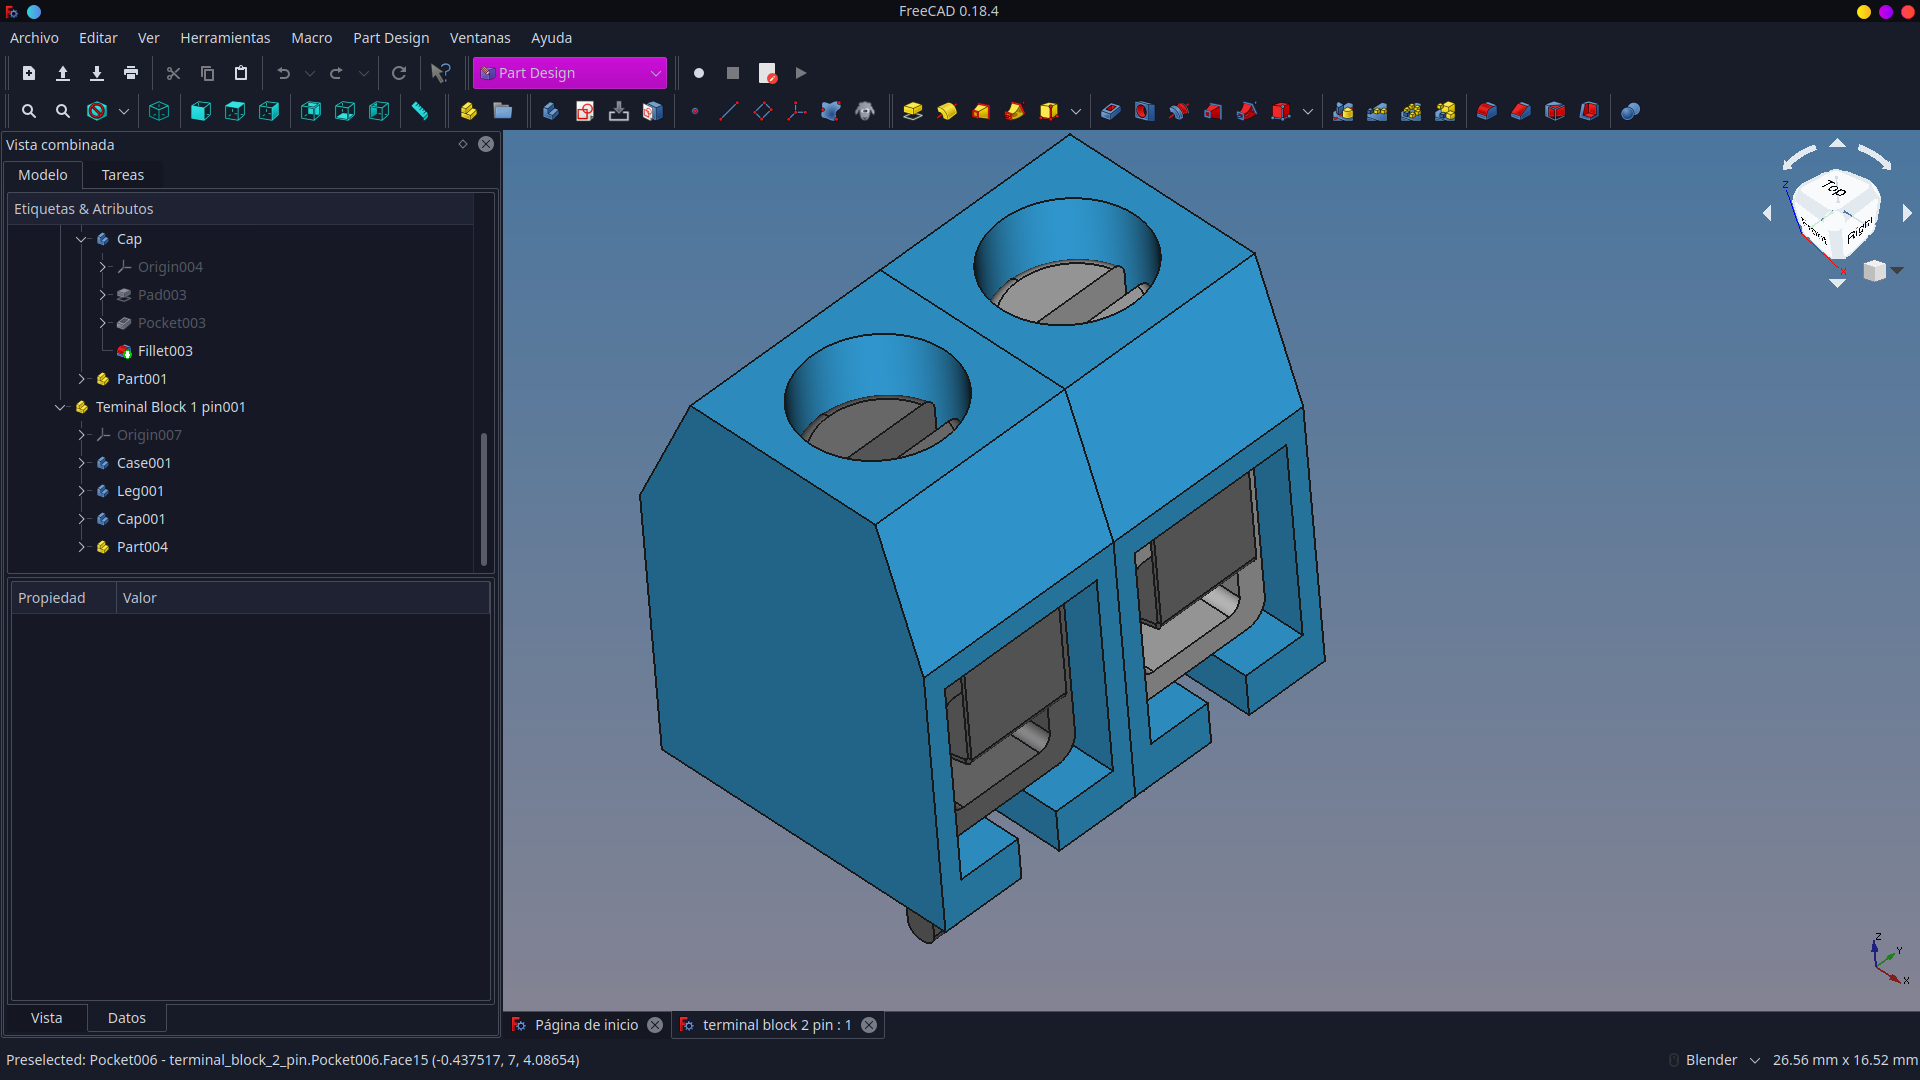Open the Macro menu

coord(311,38)
